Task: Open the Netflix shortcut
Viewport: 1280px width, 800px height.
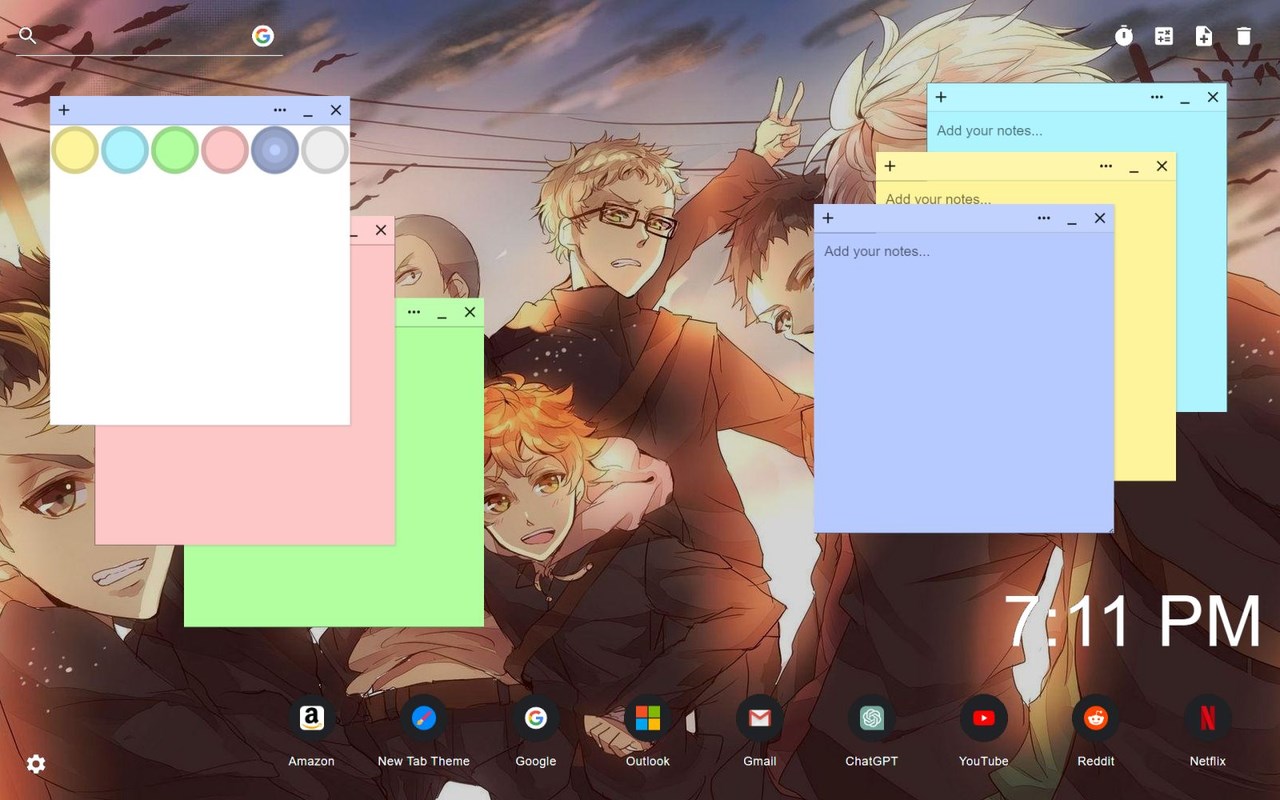Action: point(1208,718)
